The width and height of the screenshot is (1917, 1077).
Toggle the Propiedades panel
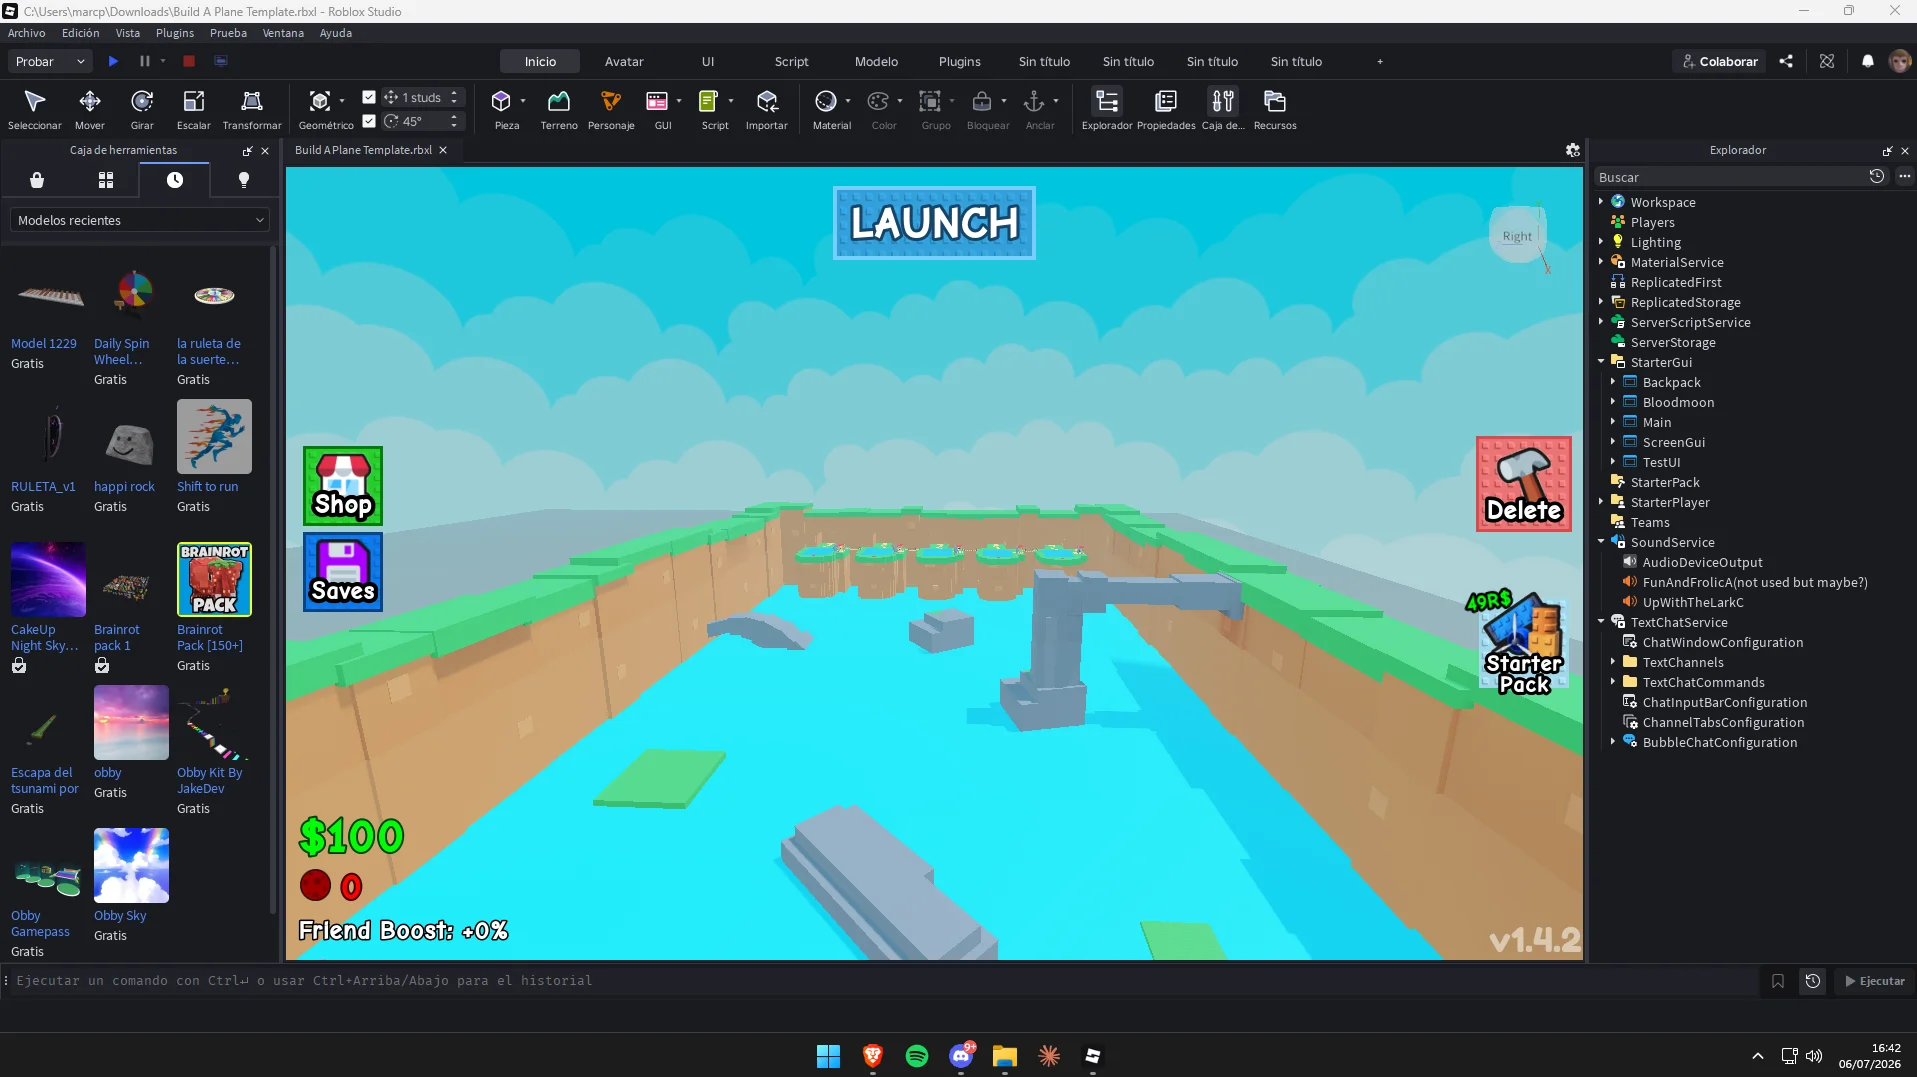pyautogui.click(x=1166, y=109)
